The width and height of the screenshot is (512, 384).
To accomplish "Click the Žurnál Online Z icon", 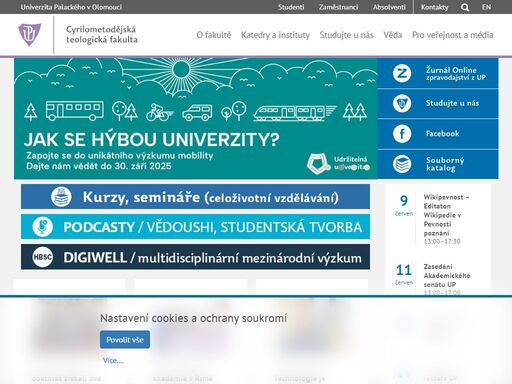I will click(x=402, y=73).
